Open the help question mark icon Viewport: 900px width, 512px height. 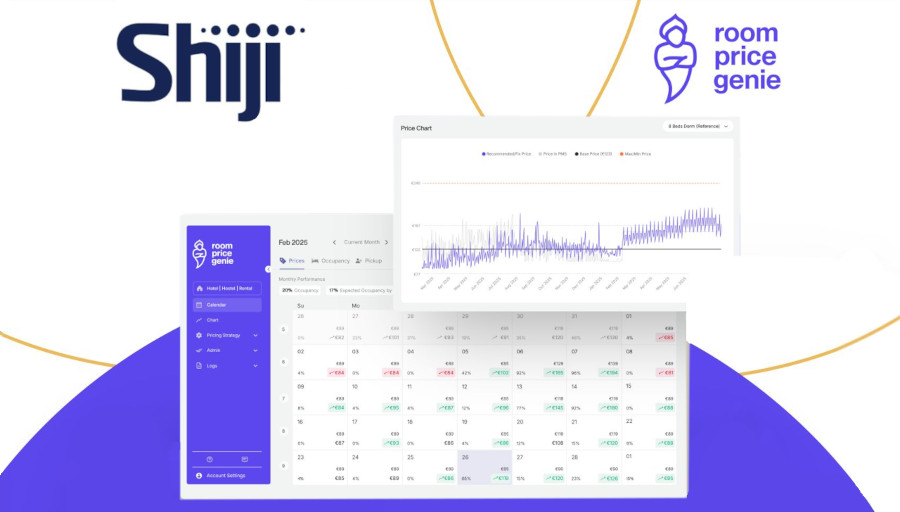tap(209, 459)
